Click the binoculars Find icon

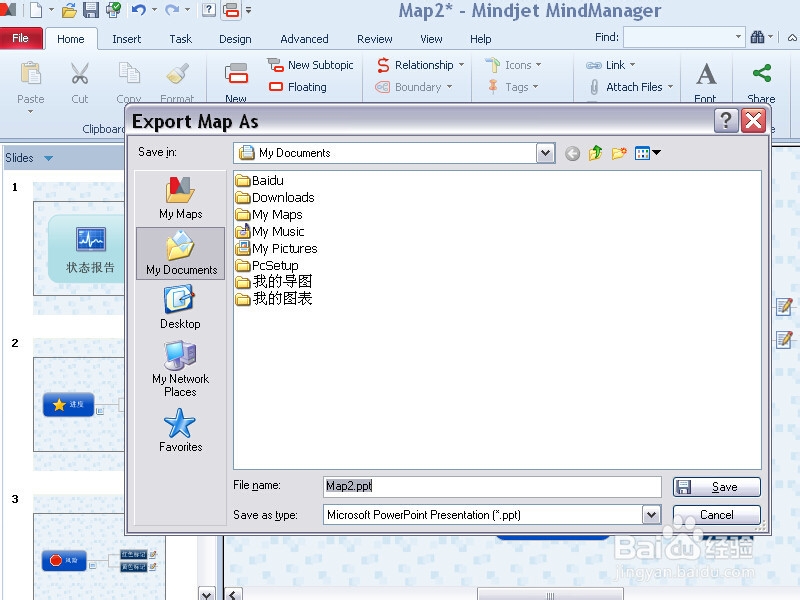758,37
